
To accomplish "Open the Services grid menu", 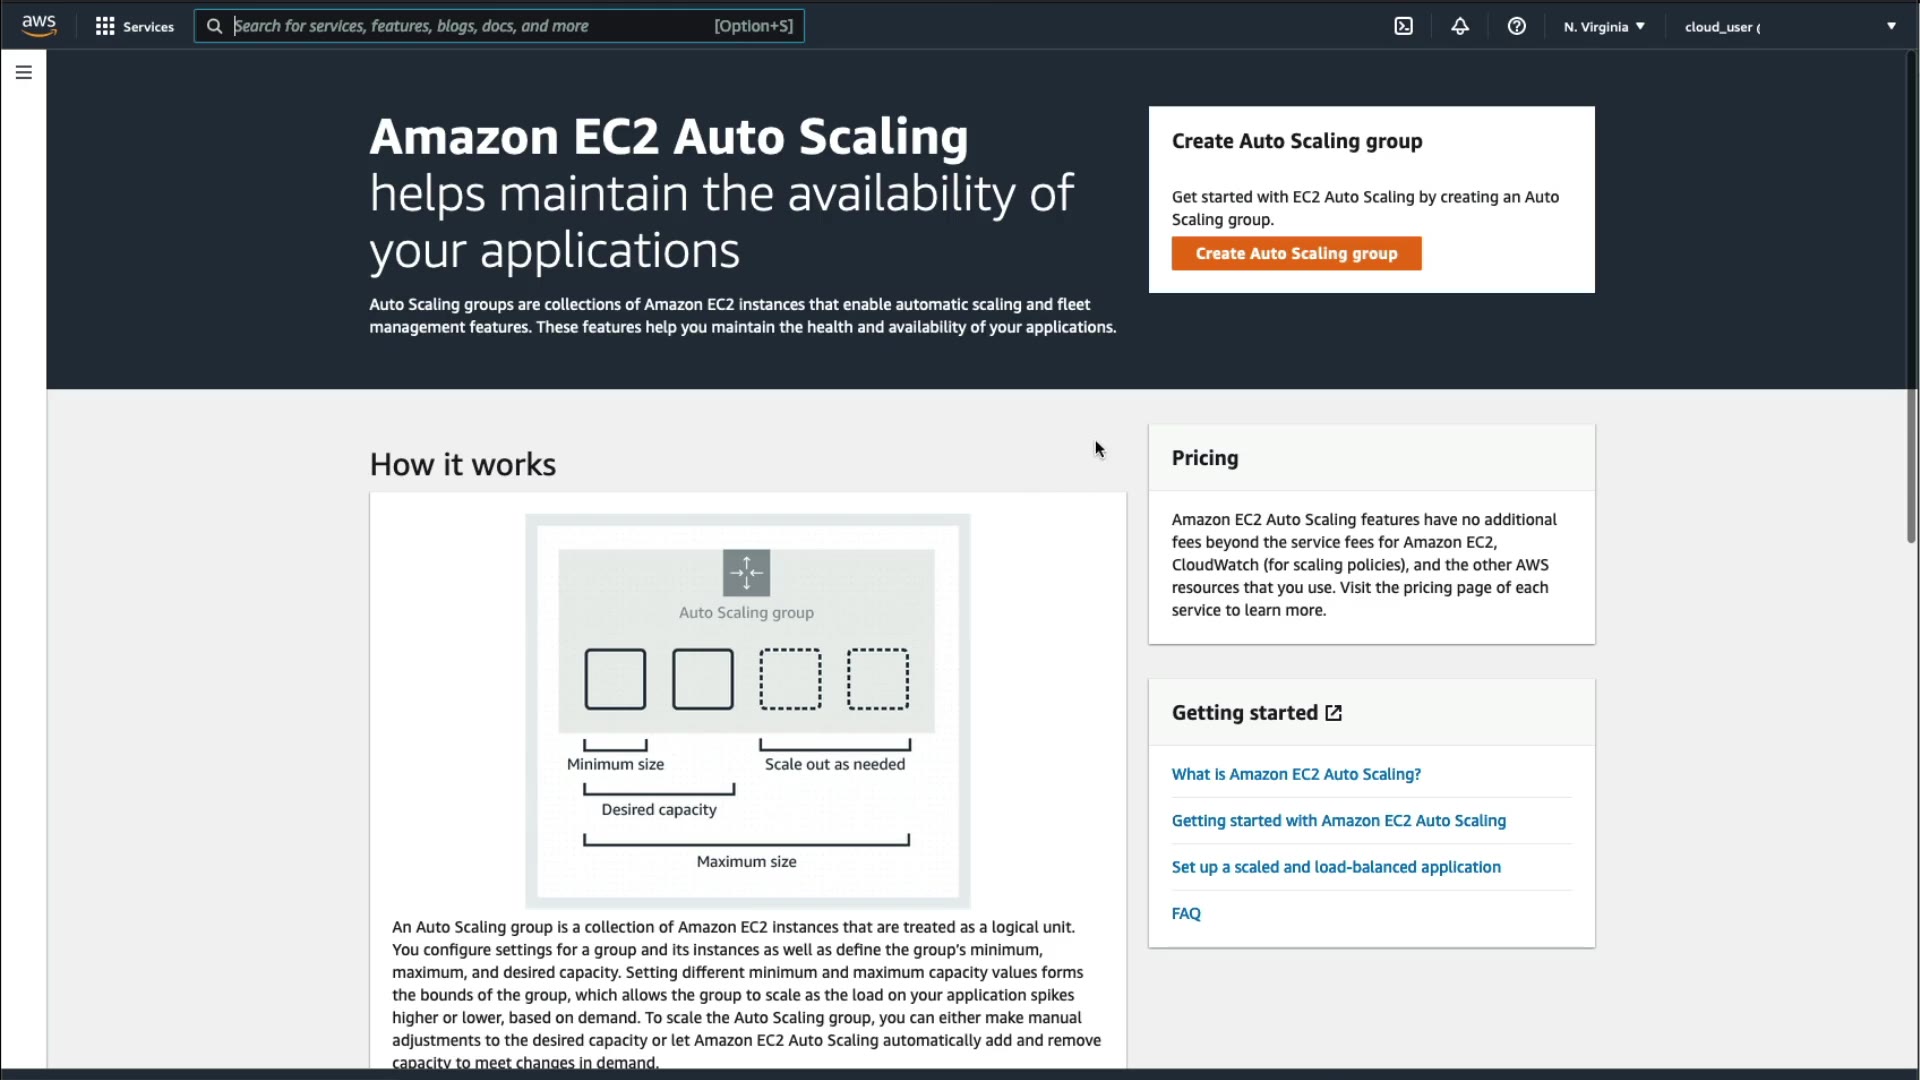I will pos(105,26).
